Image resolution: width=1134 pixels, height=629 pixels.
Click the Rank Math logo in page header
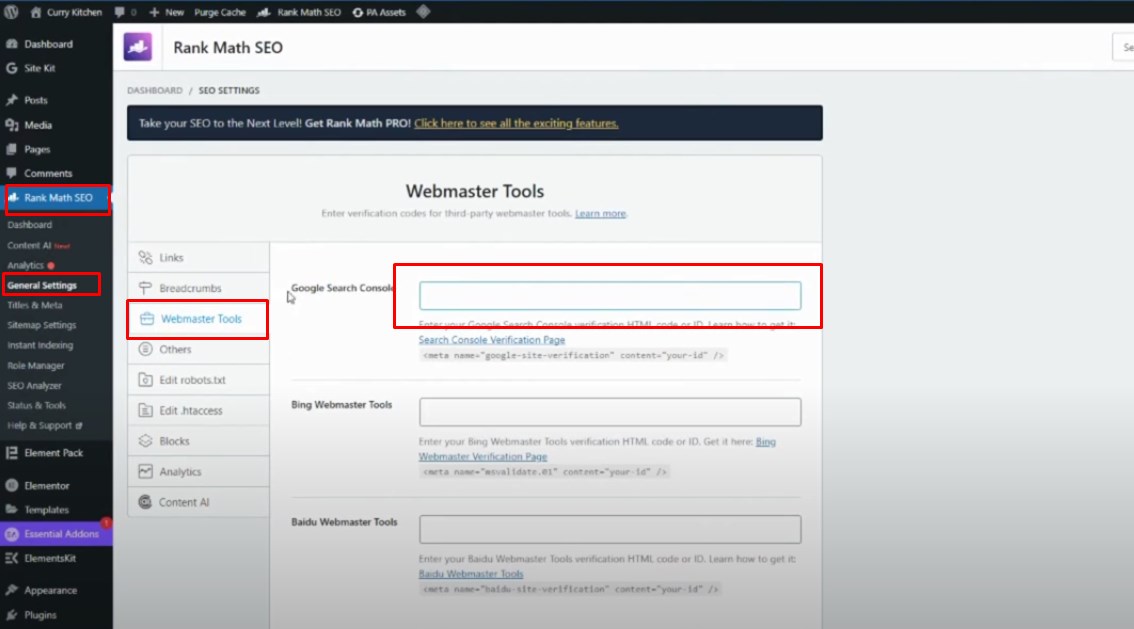[137, 47]
